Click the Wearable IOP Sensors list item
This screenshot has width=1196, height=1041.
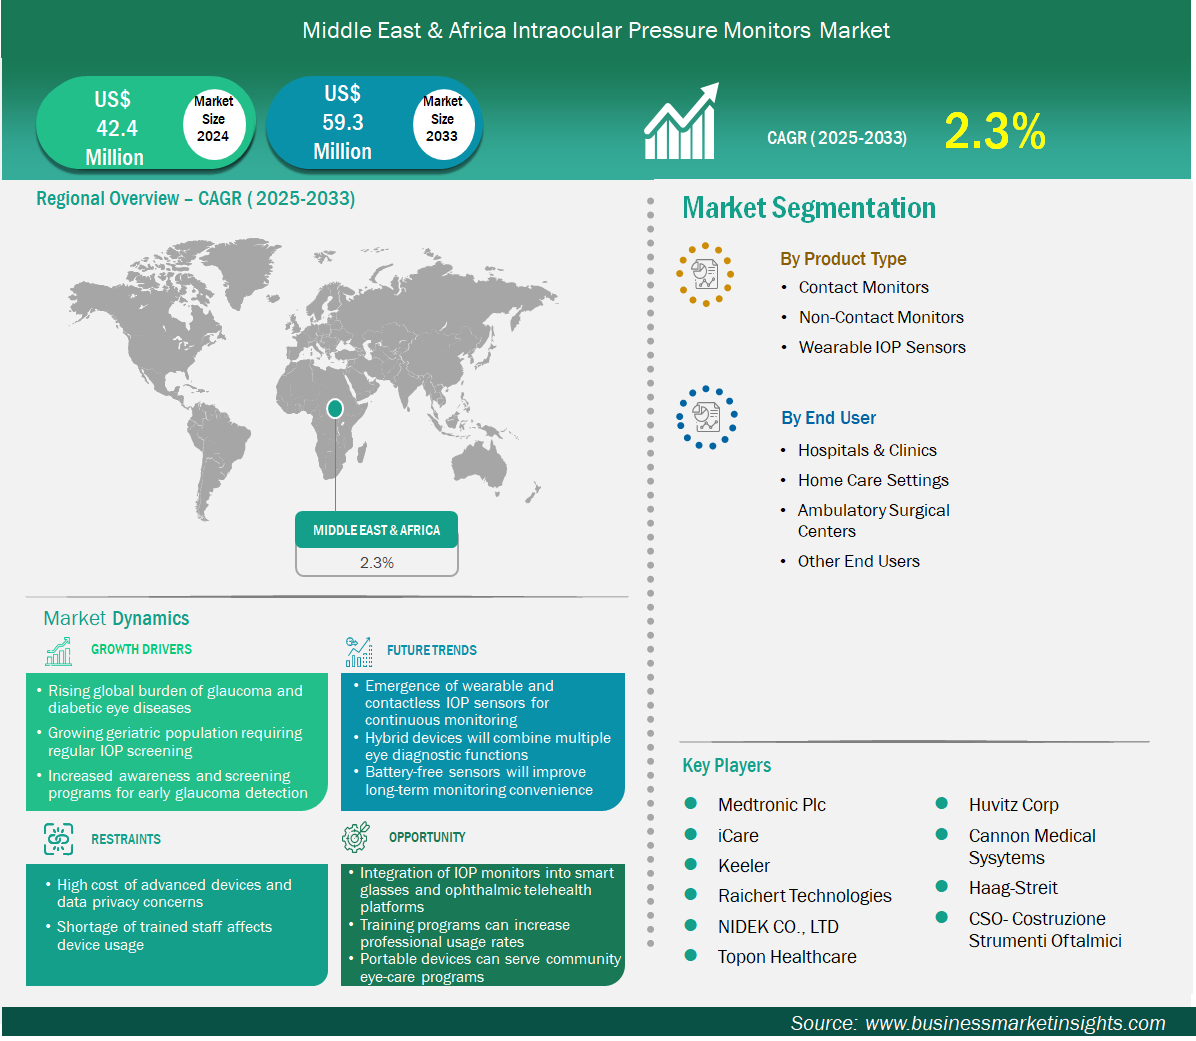pos(881,347)
